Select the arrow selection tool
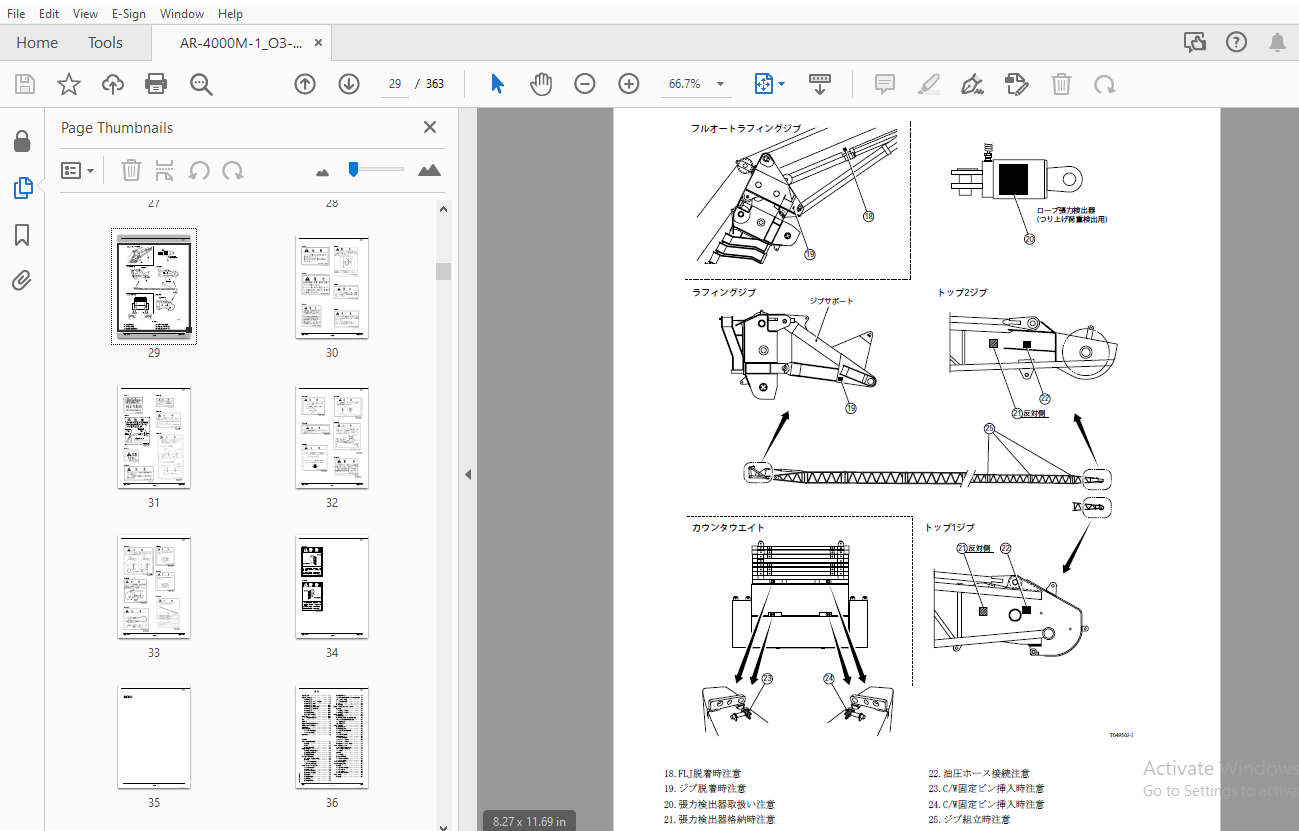1299x831 pixels. pos(497,84)
